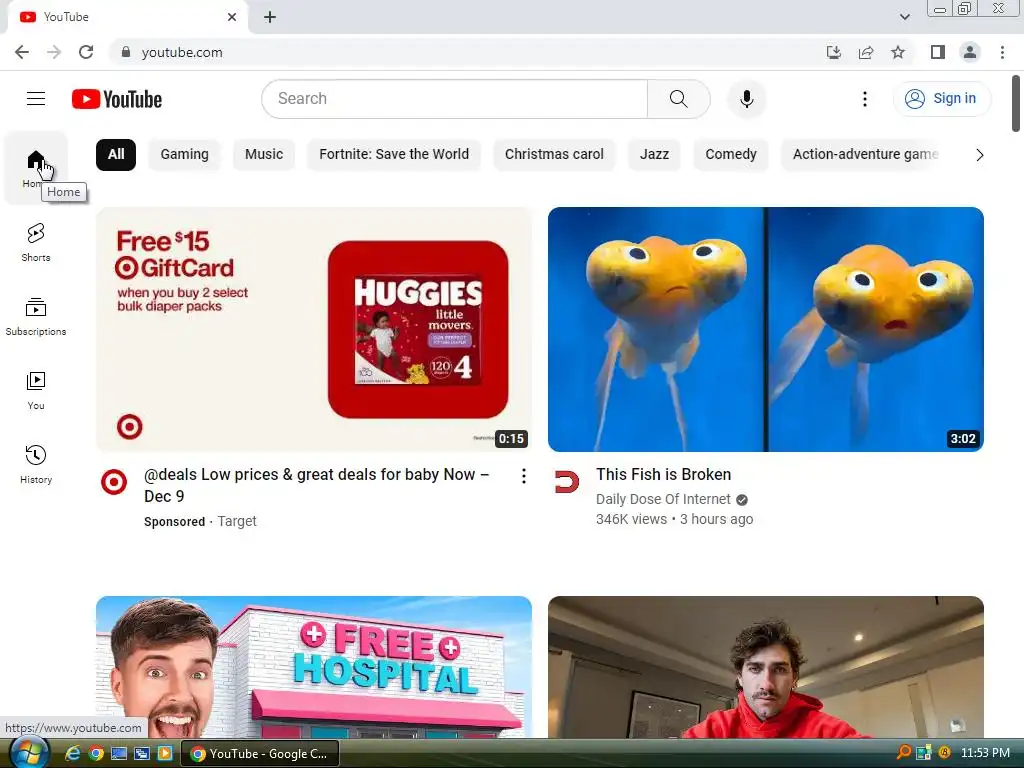Open Chrome three-dot menu

(x=1002, y=52)
